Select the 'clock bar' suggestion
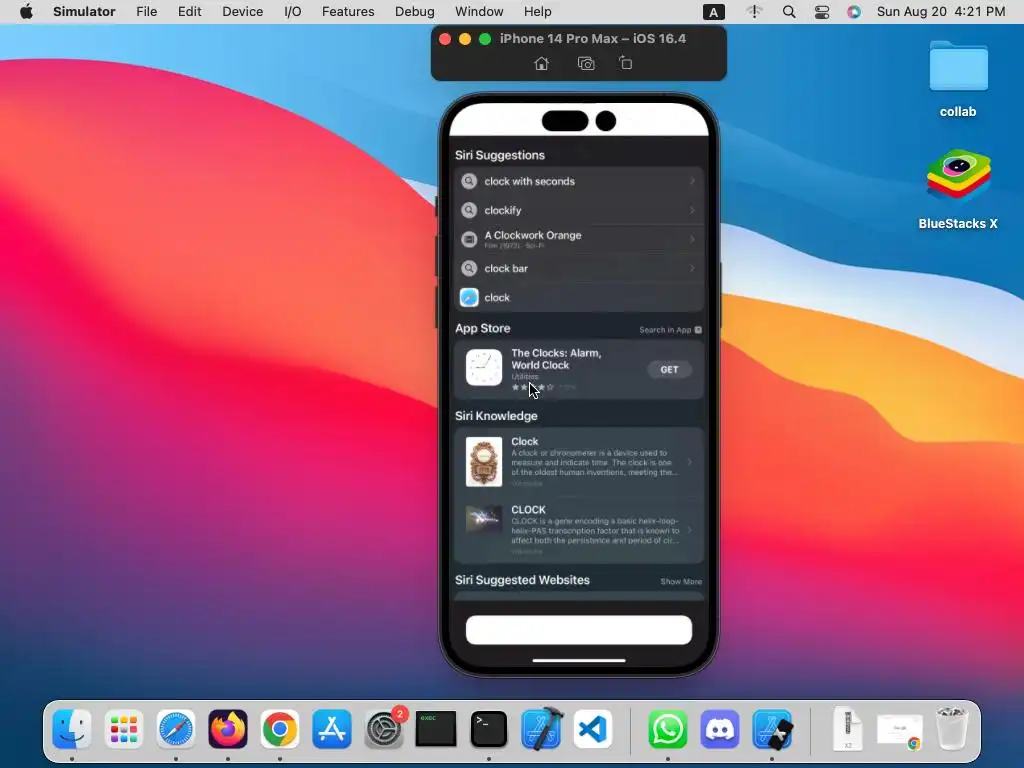1024x768 pixels. (x=579, y=268)
